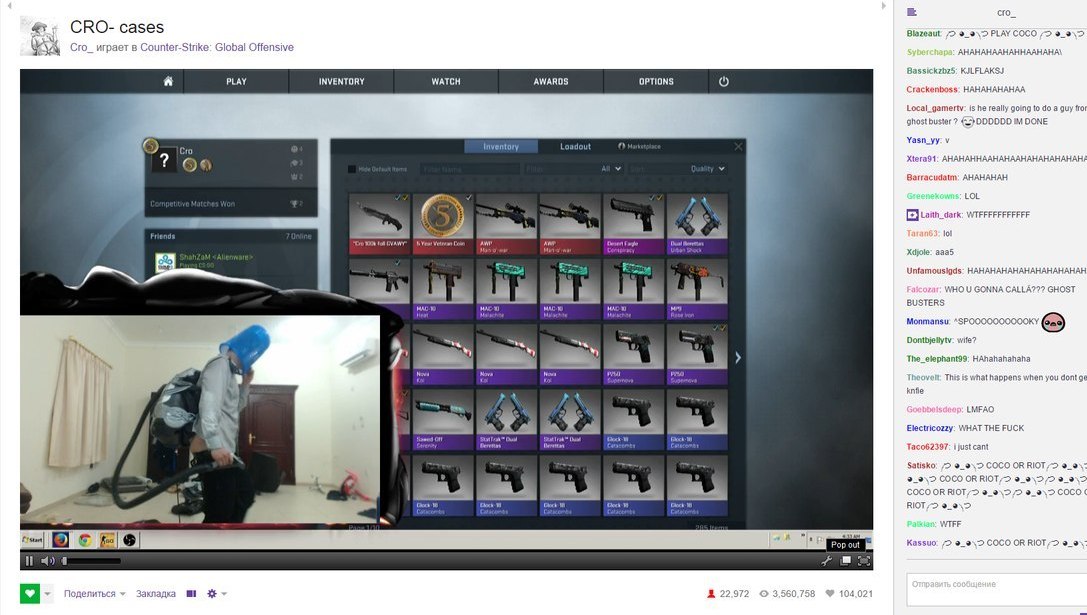Open the AWARDS menu
Viewport: 1087px width, 615px height.
(551, 81)
